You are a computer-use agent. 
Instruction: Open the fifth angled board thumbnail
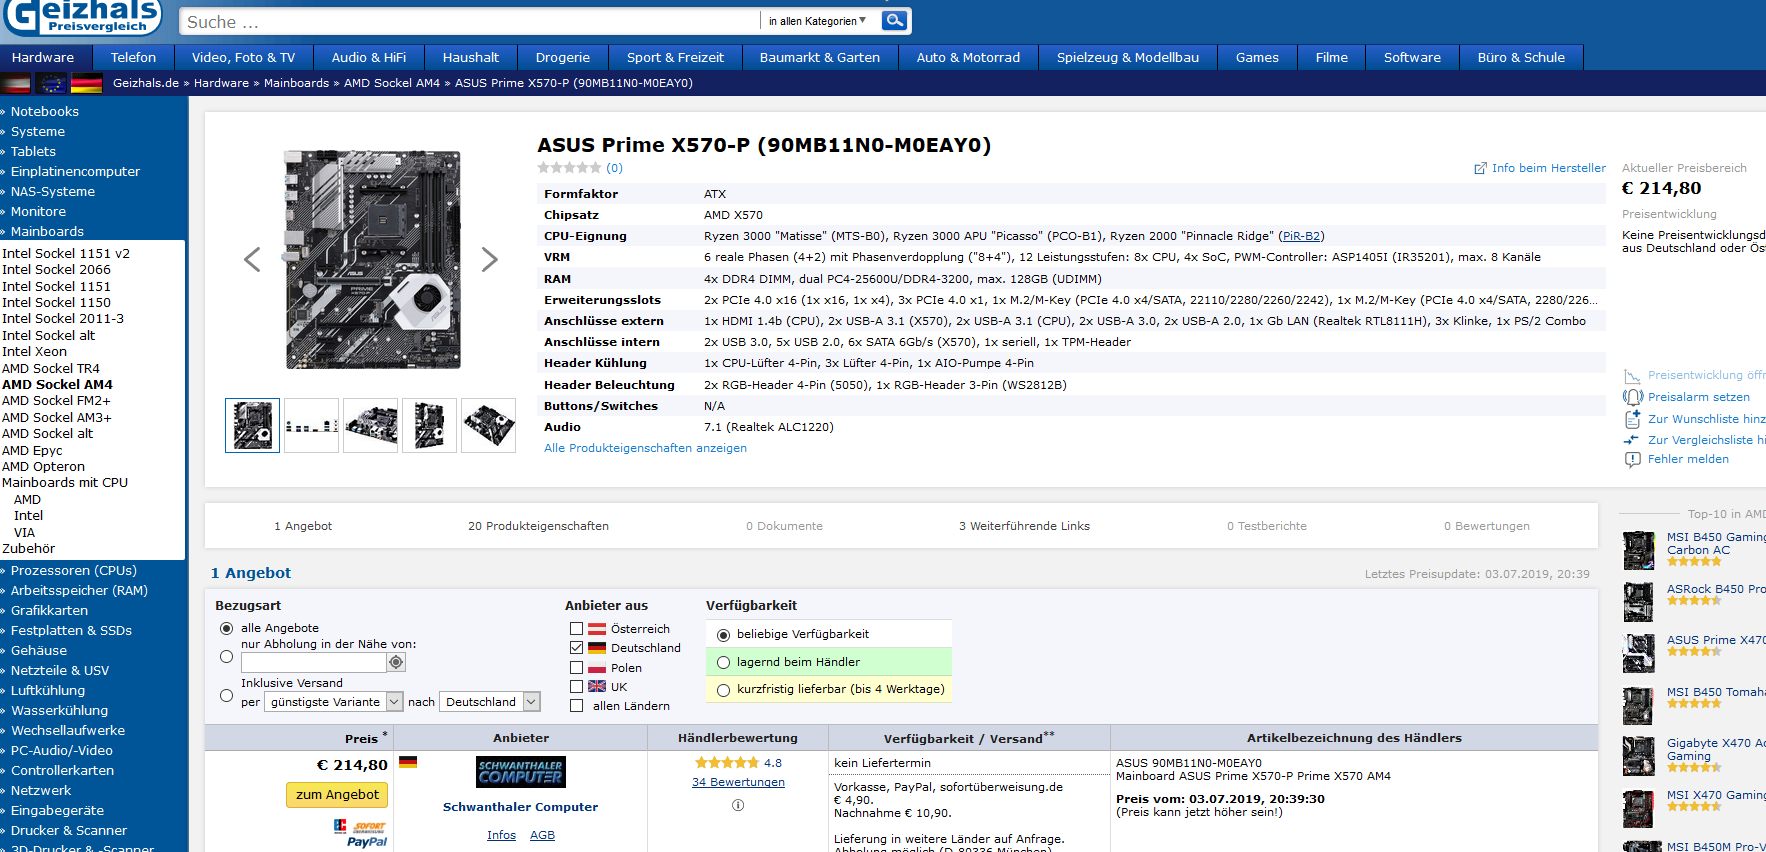tap(488, 425)
